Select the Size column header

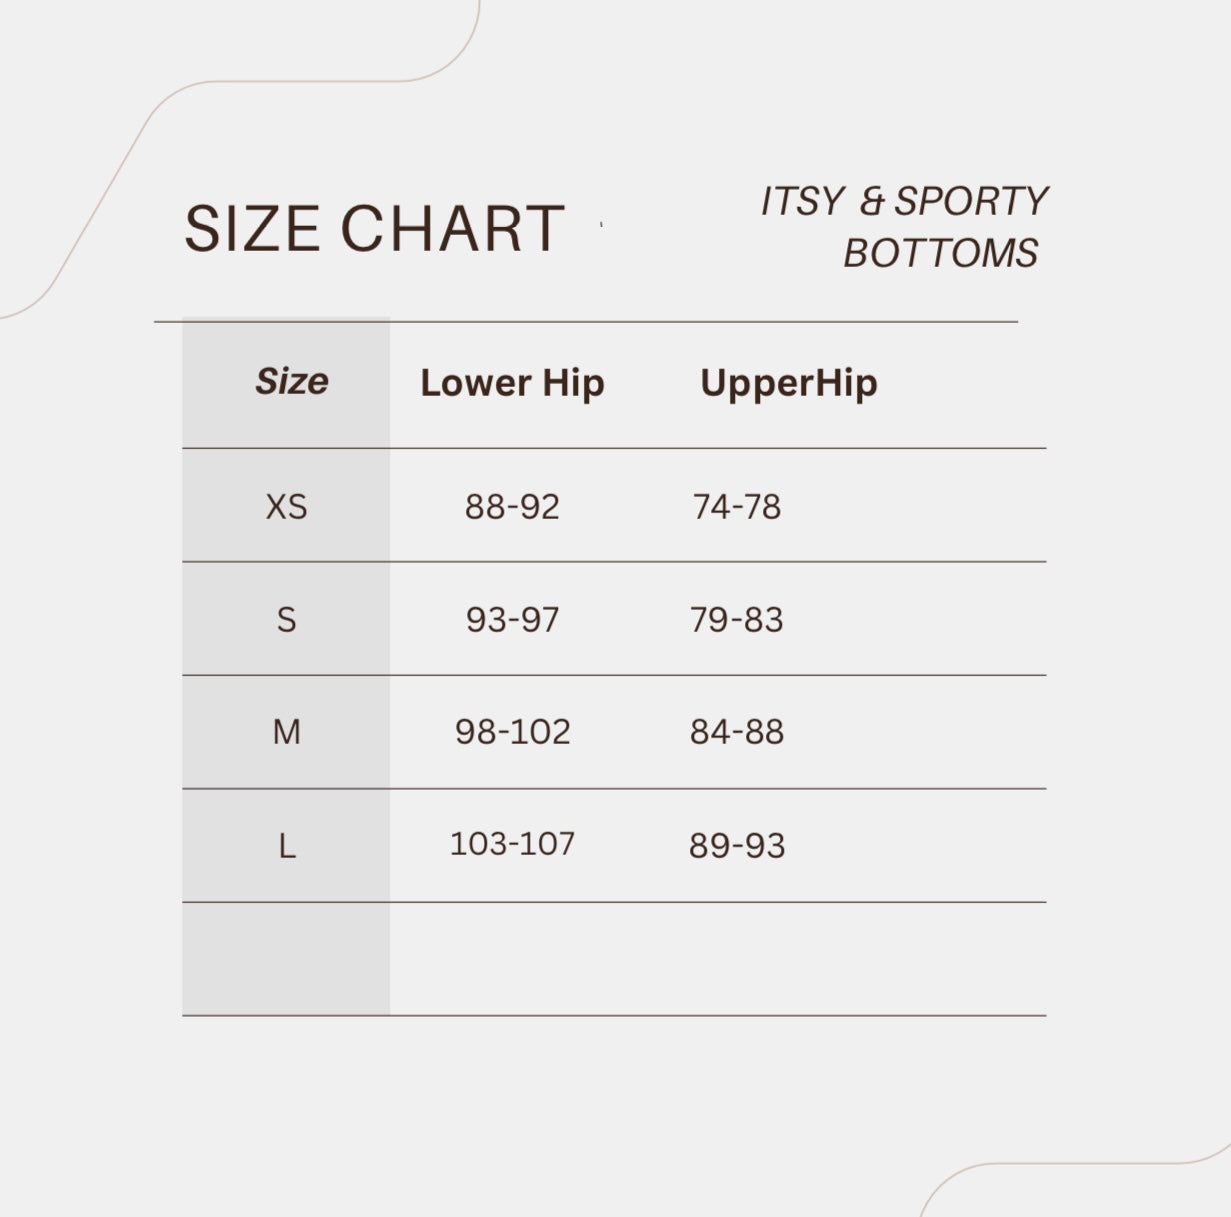coord(291,381)
